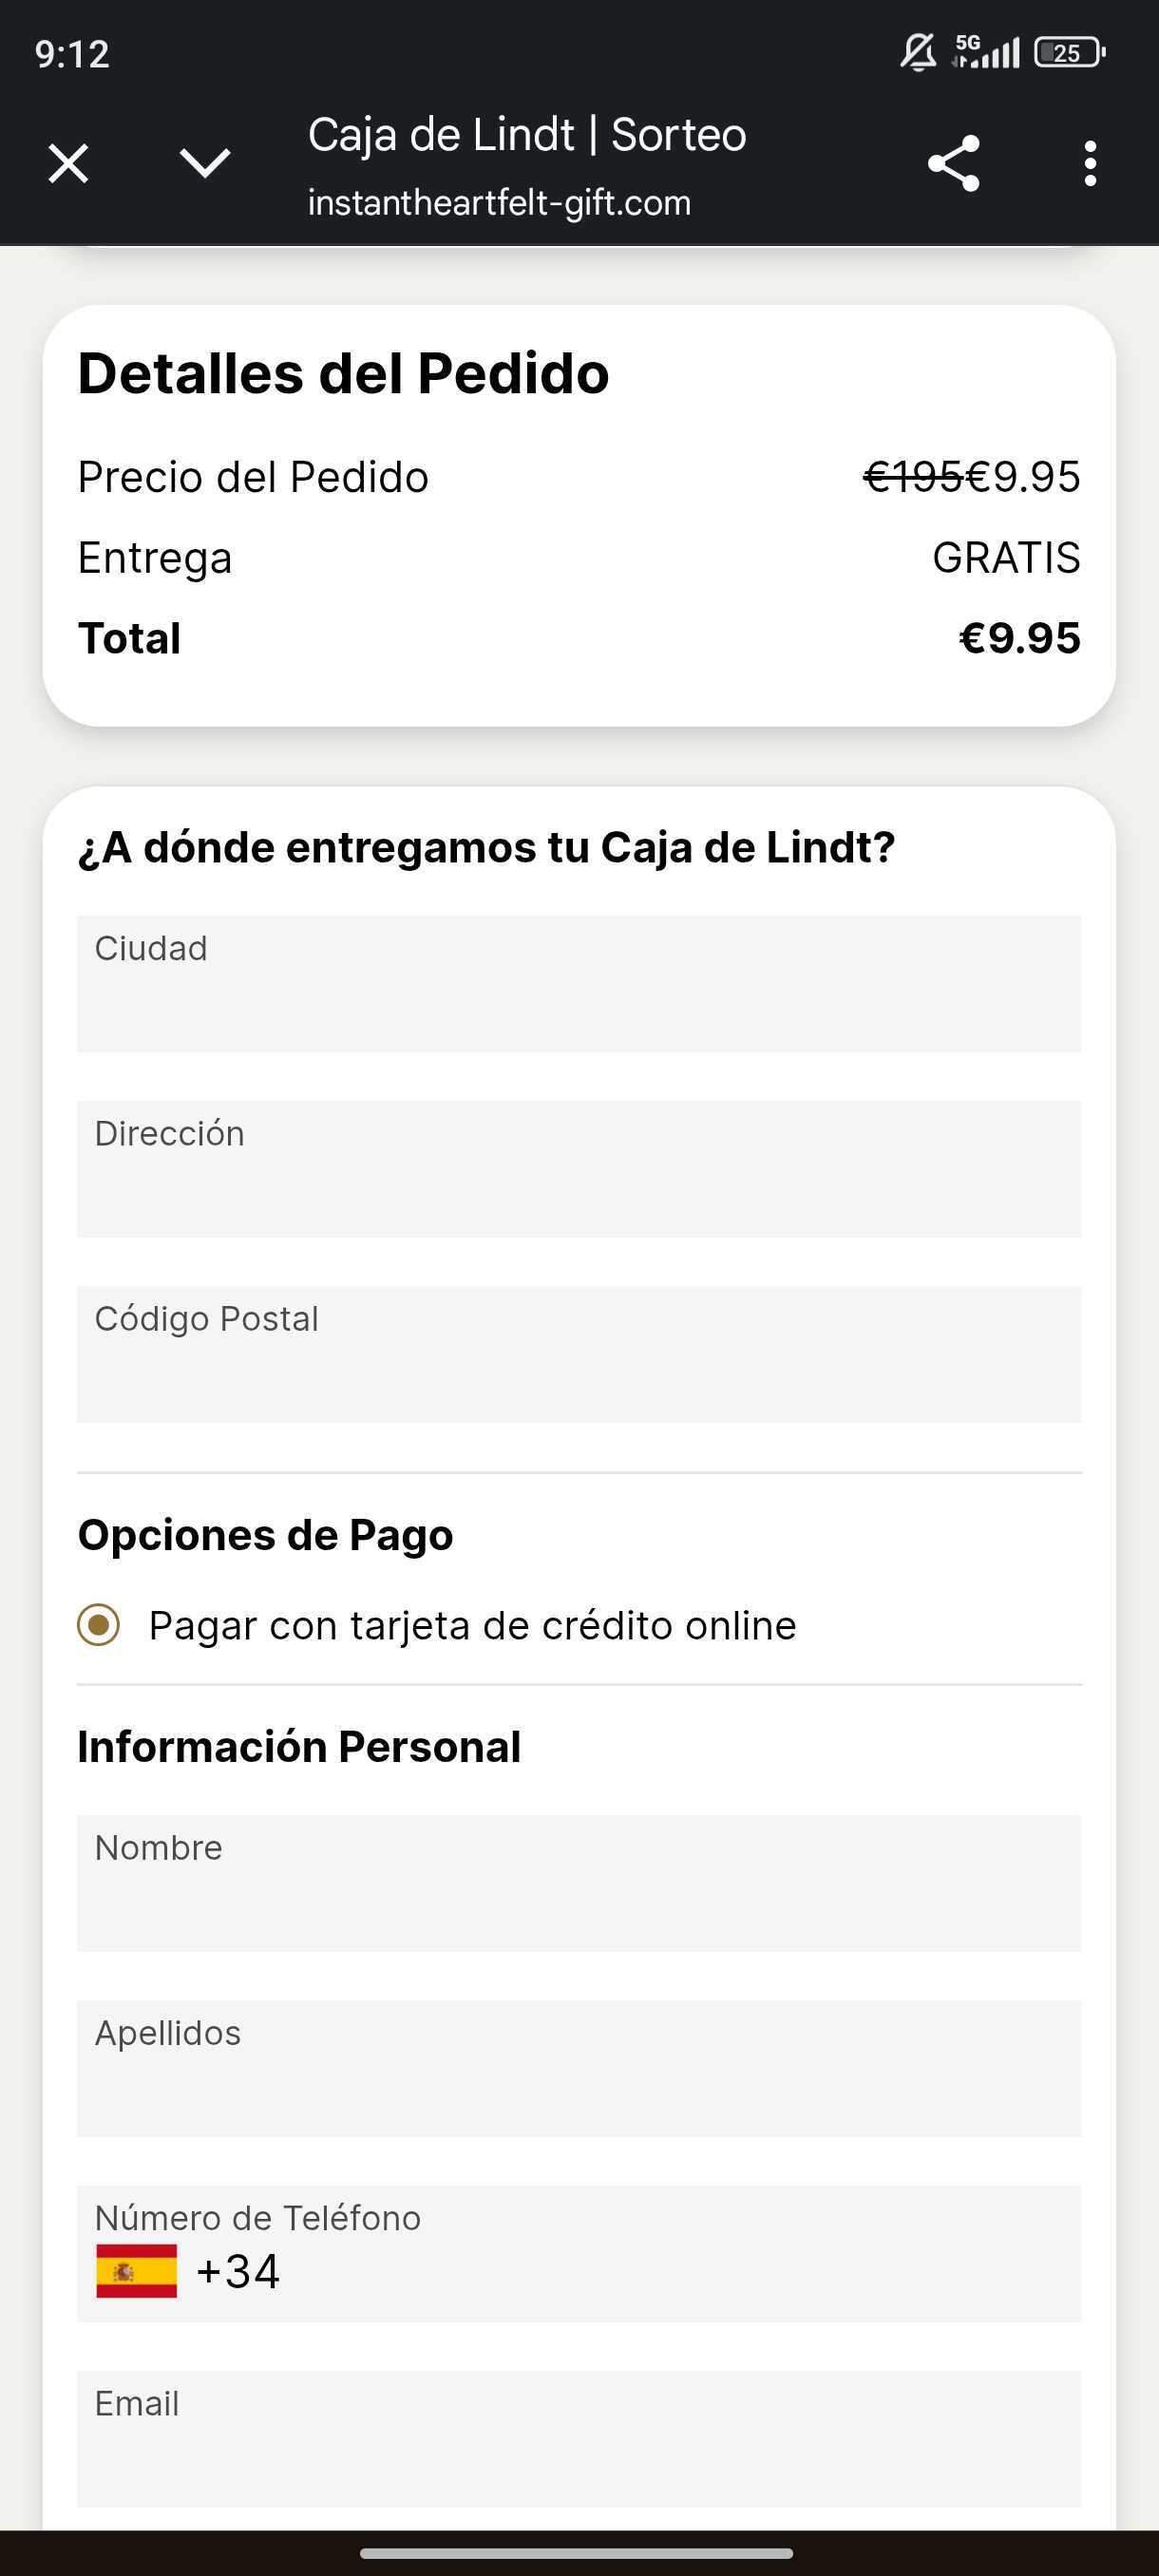Image resolution: width=1159 pixels, height=2576 pixels.
Task: Tap the battery indicator icon
Action: click(x=1069, y=52)
